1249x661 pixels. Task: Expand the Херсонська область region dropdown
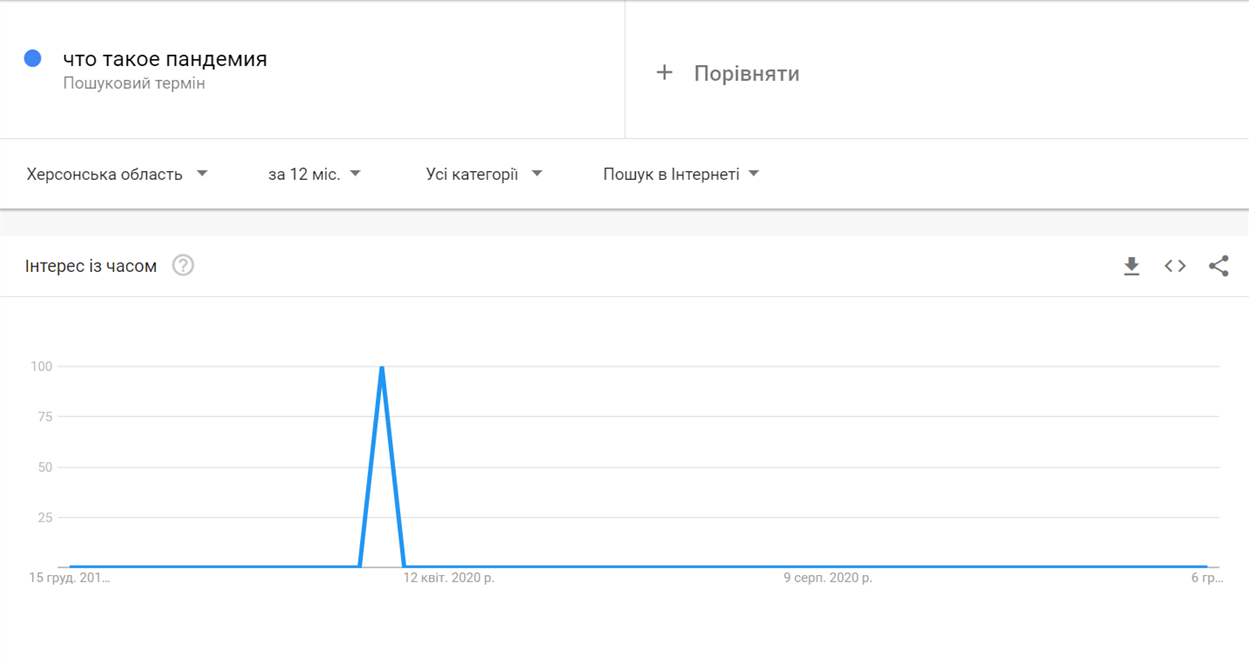point(117,174)
